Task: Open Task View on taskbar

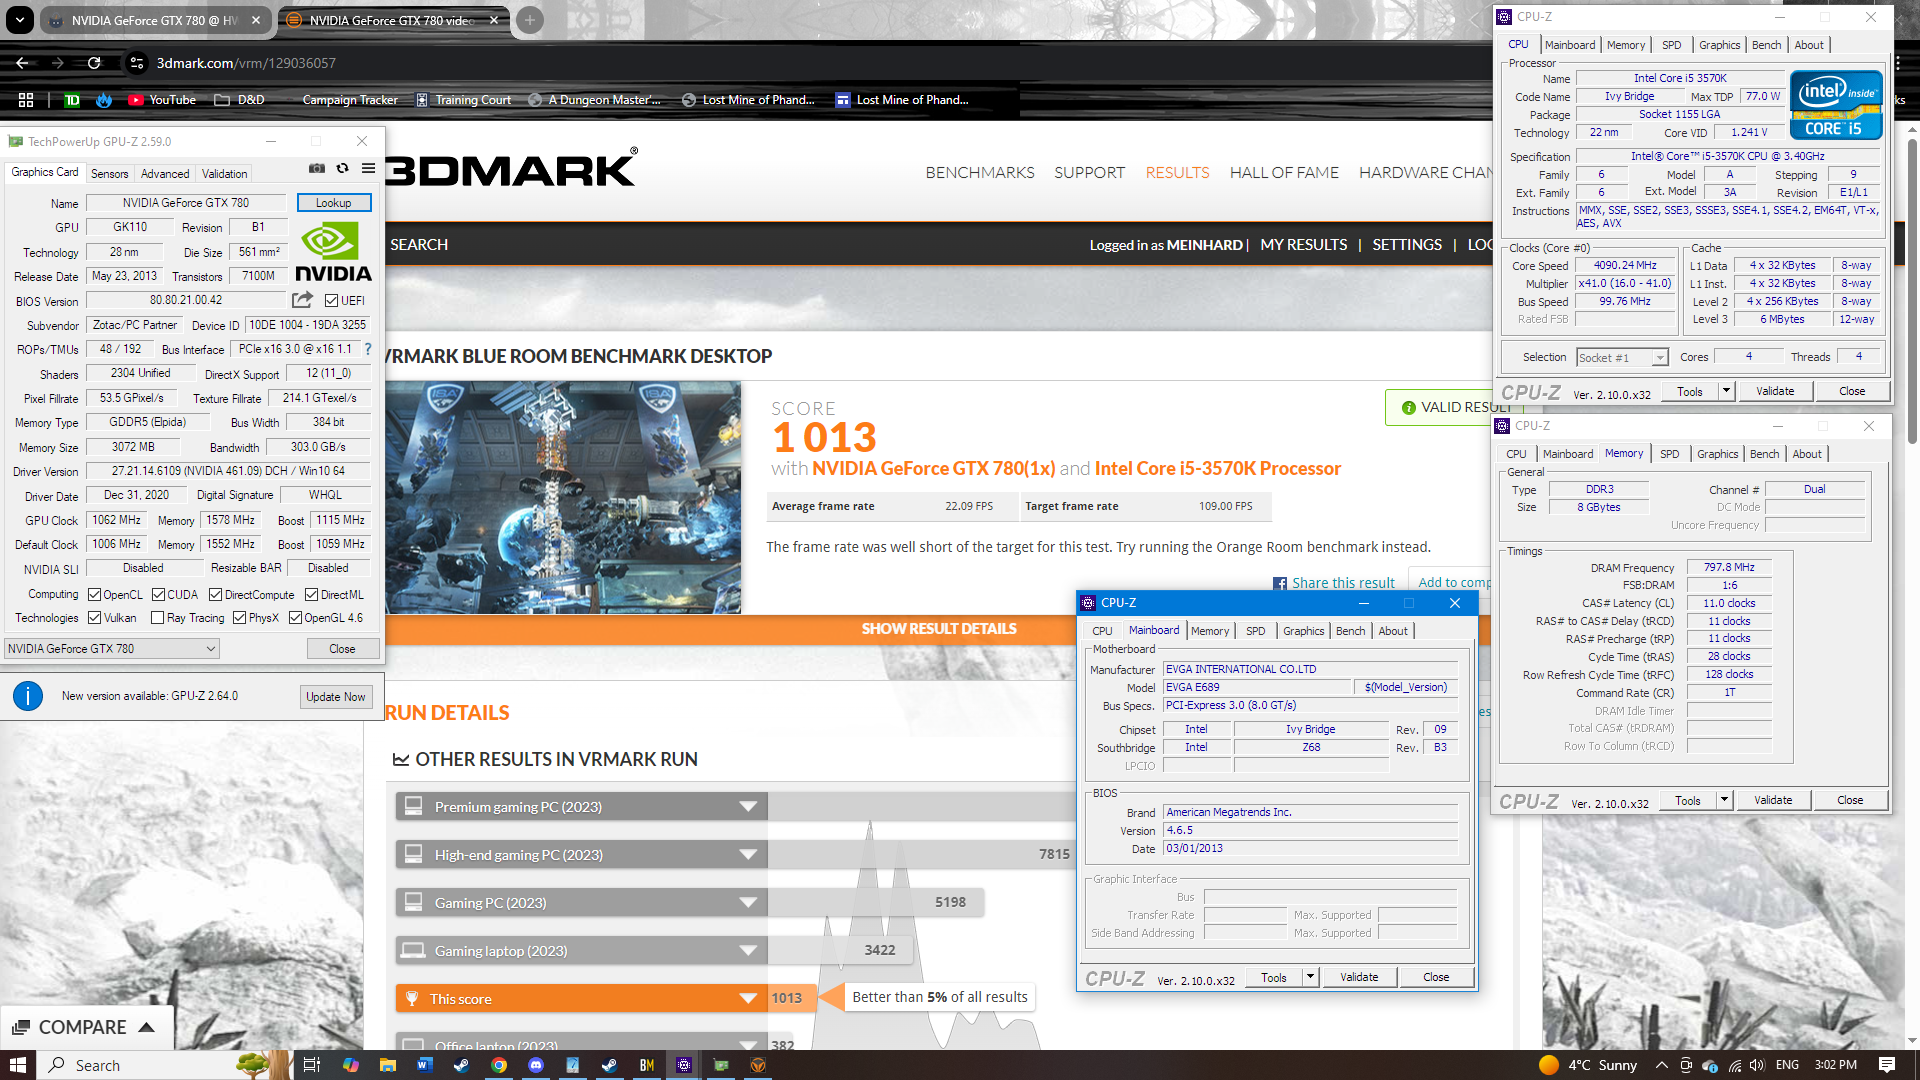Action: pos(311,1065)
